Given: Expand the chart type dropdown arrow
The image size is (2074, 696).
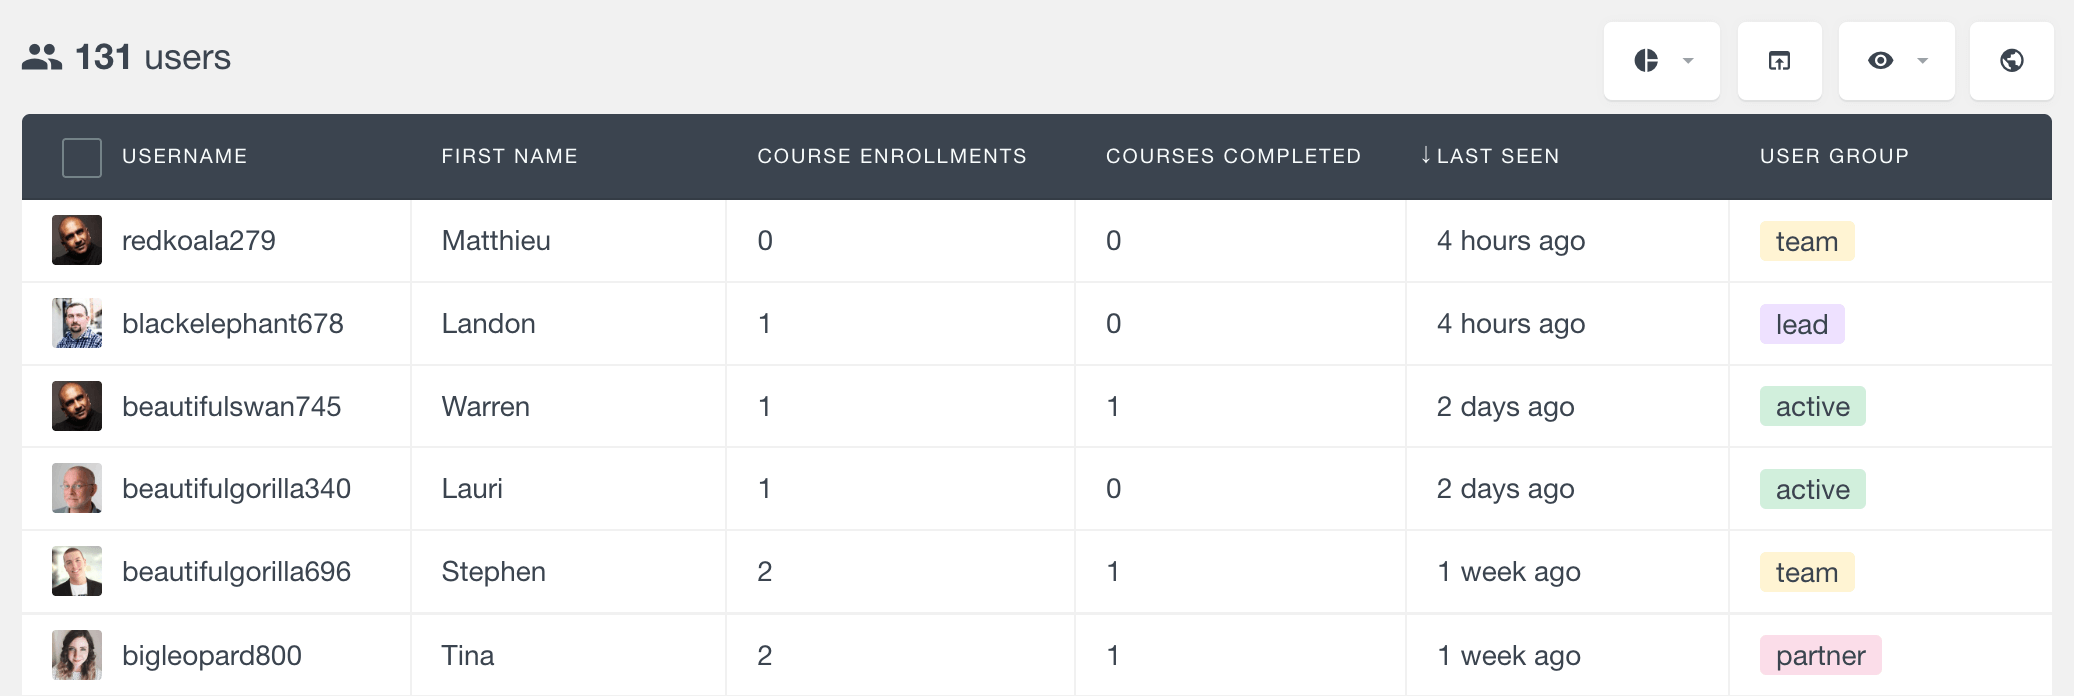Looking at the screenshot, I should click(1688, 61).
